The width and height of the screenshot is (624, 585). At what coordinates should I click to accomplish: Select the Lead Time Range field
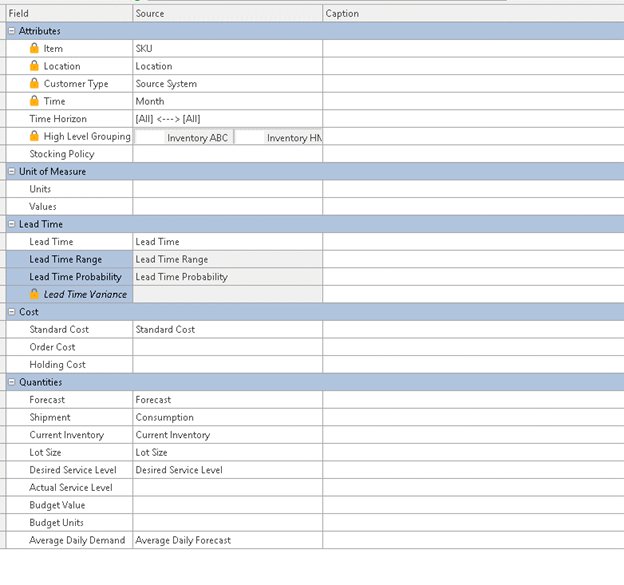click(69, 259)
